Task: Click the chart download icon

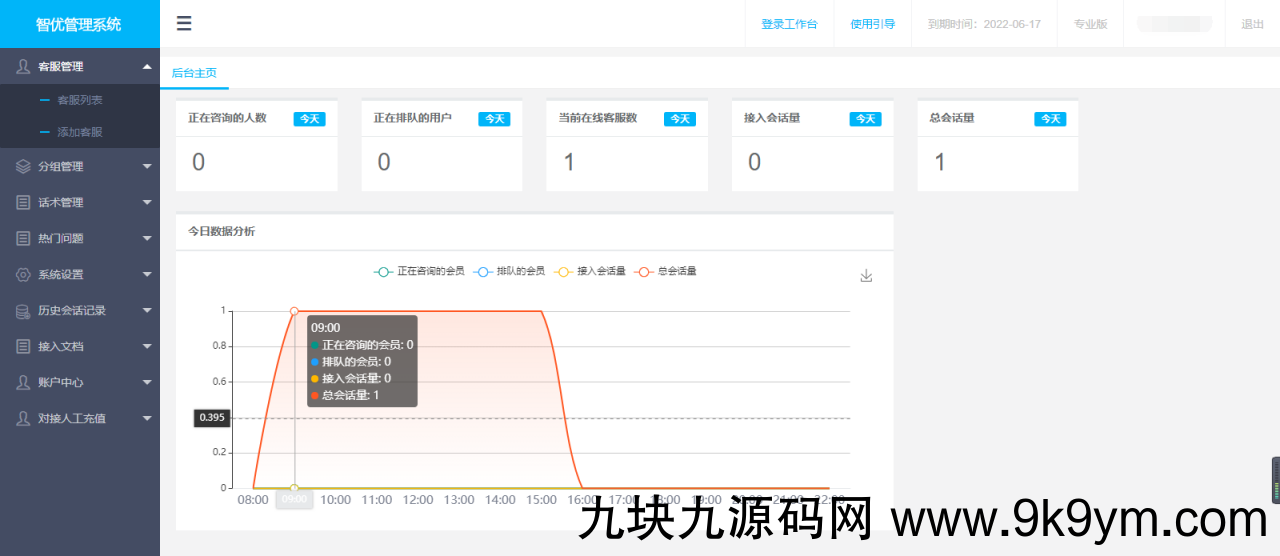Action: [866, 276]
